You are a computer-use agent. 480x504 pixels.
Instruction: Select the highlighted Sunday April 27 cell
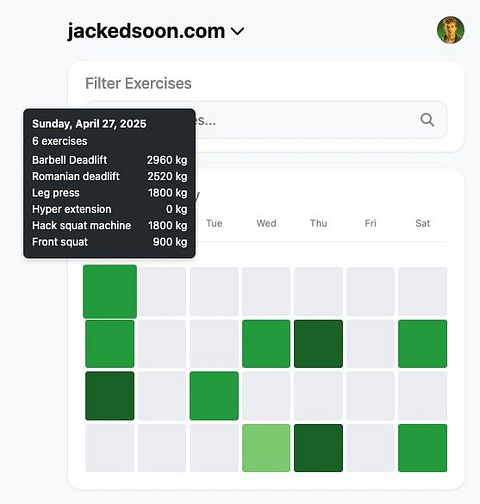[110, 291]
